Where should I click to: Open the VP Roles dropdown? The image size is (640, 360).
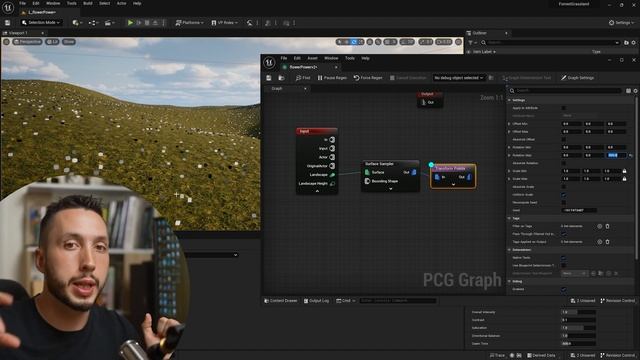tap(224, 22)
